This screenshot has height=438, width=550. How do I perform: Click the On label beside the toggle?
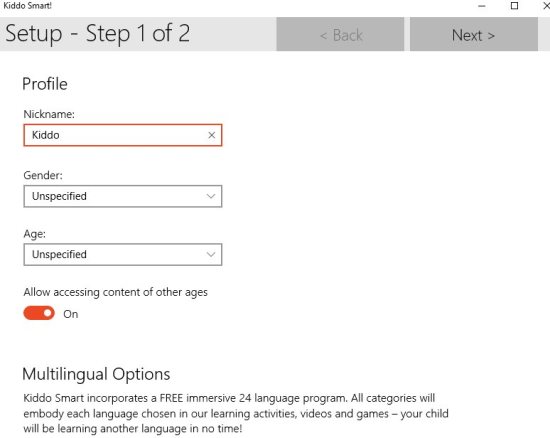click(x=71, y=314)
